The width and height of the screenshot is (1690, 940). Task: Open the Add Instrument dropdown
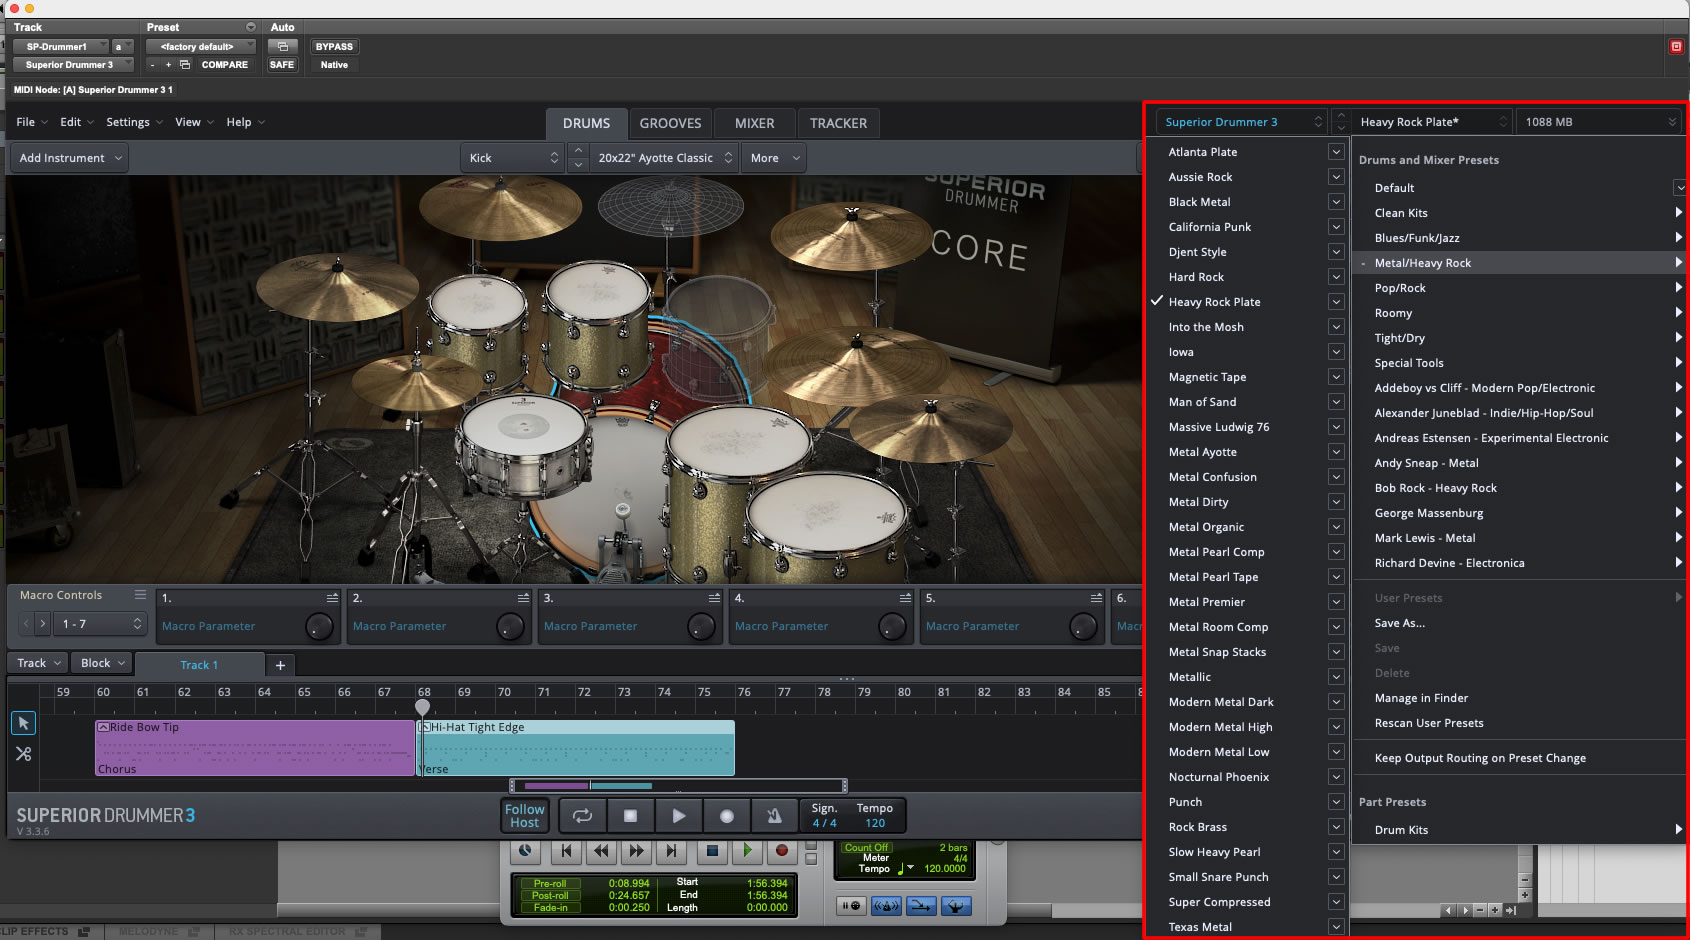tap(71, 158)
